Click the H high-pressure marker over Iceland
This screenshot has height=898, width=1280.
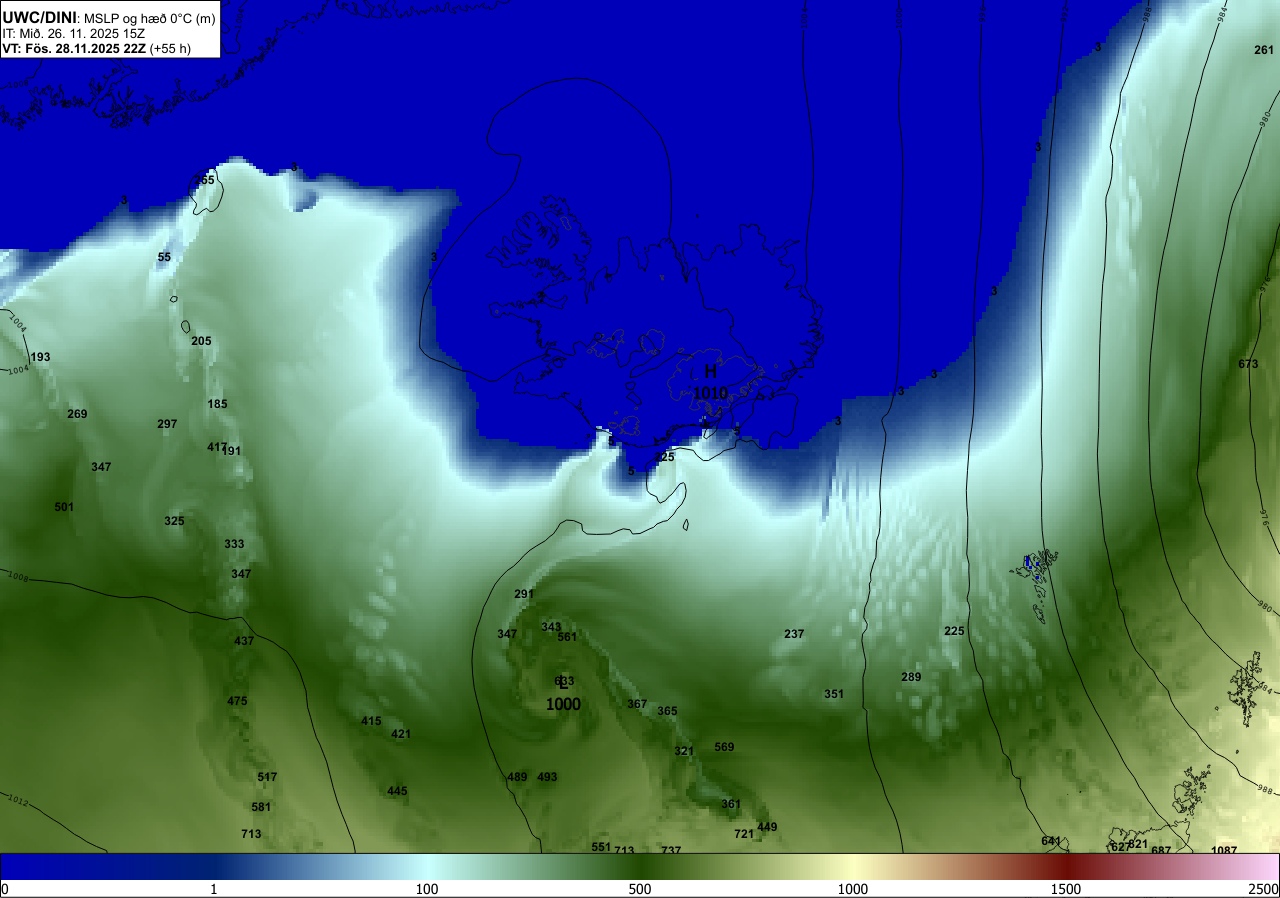tap(710, 372)
